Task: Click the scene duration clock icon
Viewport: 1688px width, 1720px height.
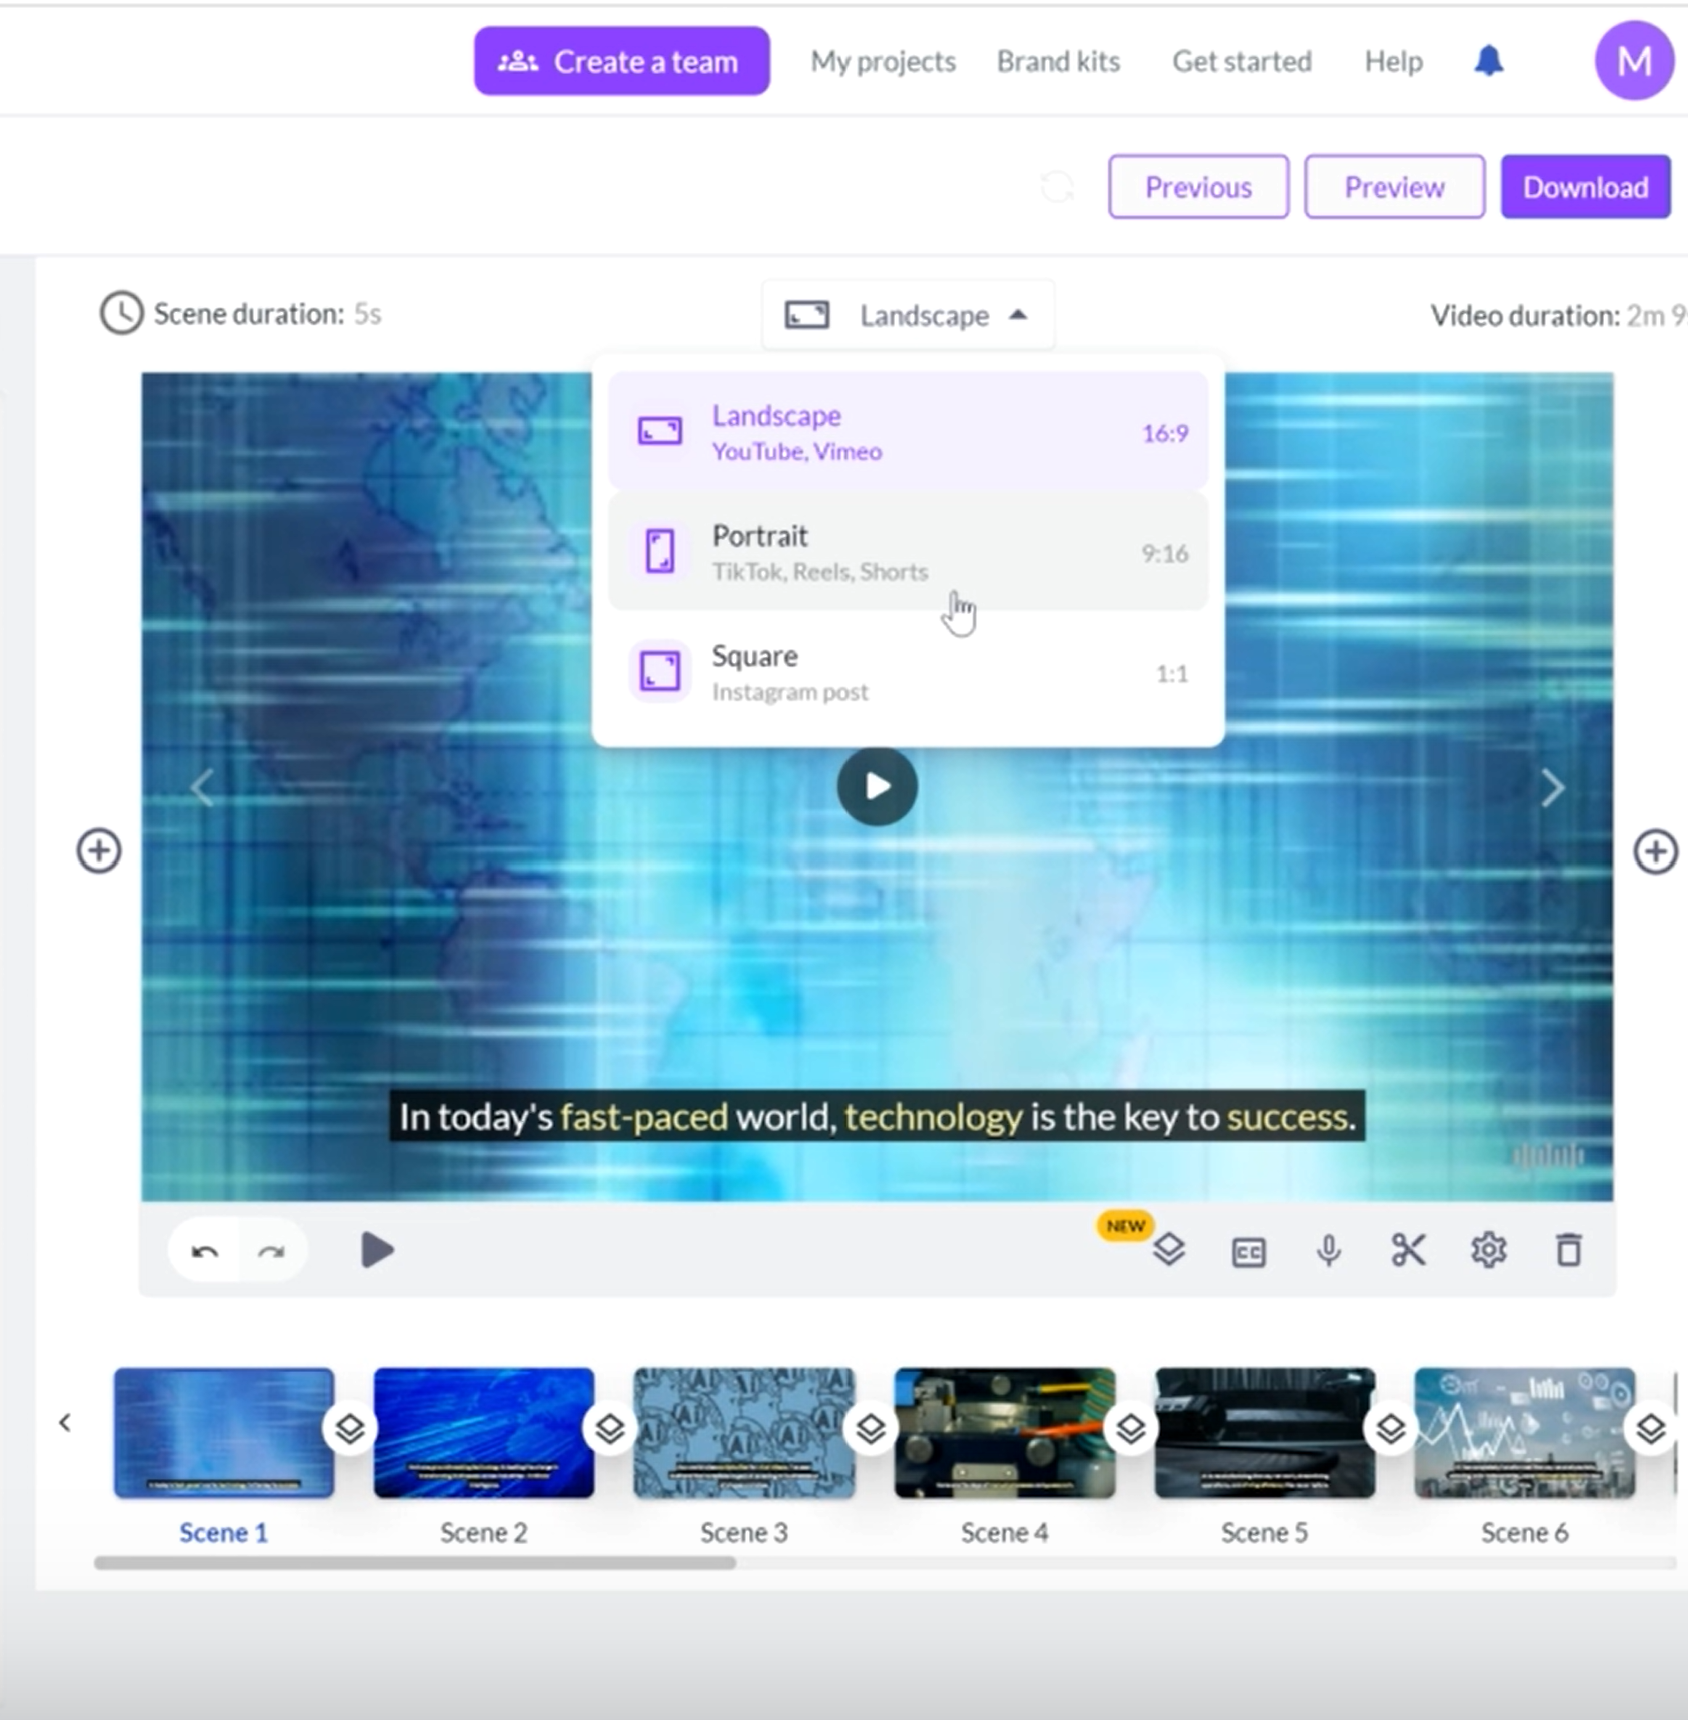Action: click(121, 313)
